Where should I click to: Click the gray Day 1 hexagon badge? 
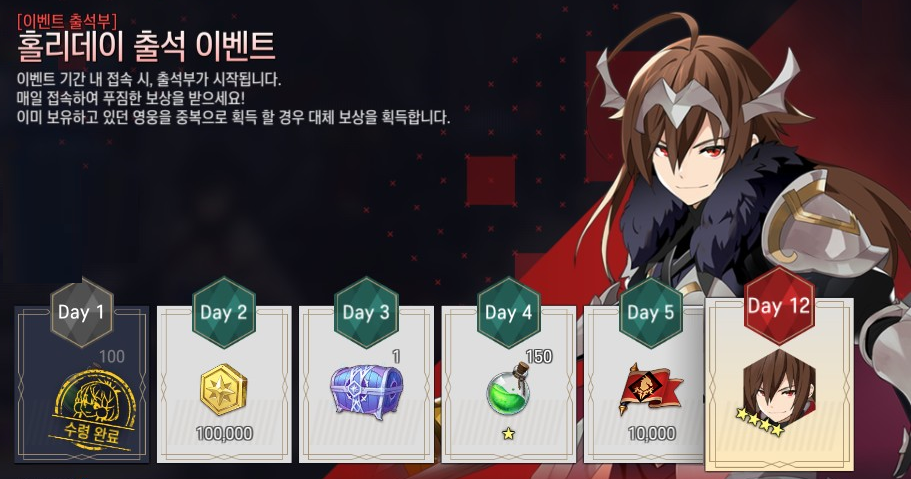pyautogui.click(x=81, y=313)
